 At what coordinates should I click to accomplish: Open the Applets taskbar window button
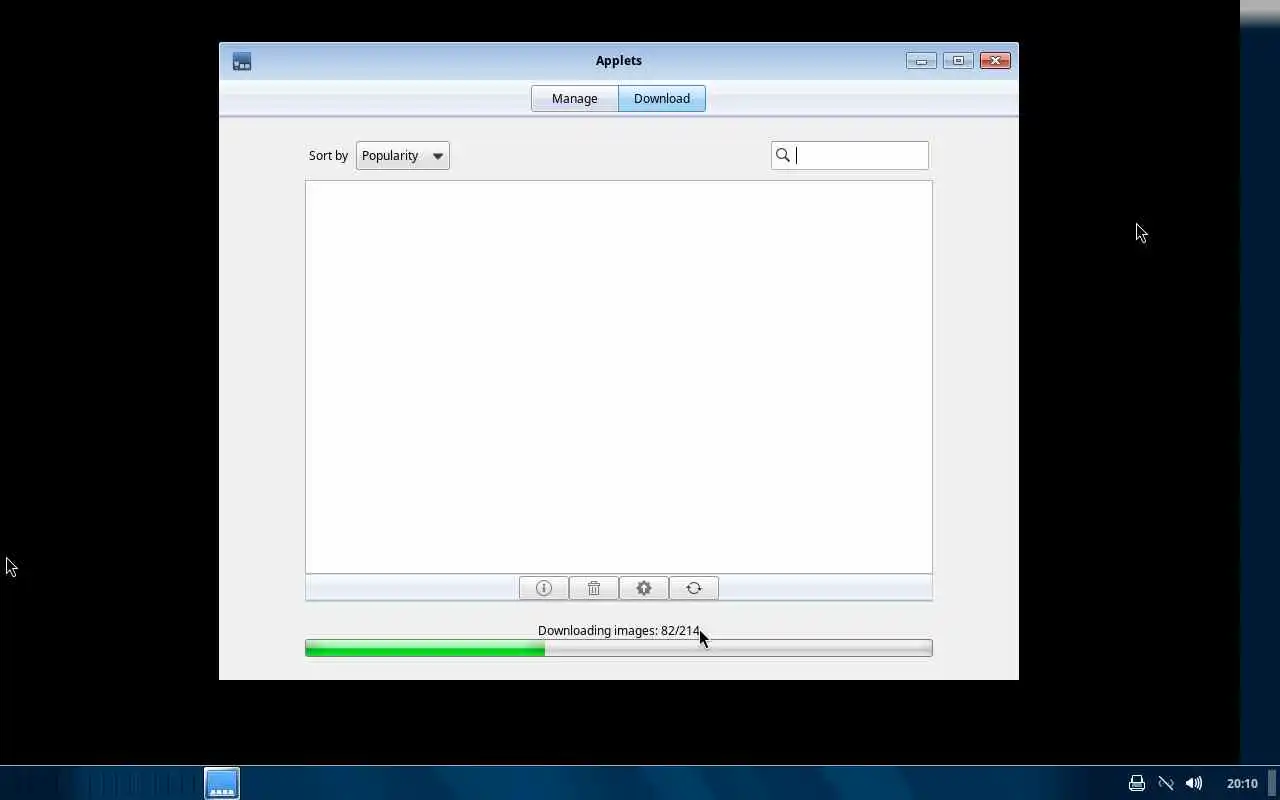[x=222, y=783]
